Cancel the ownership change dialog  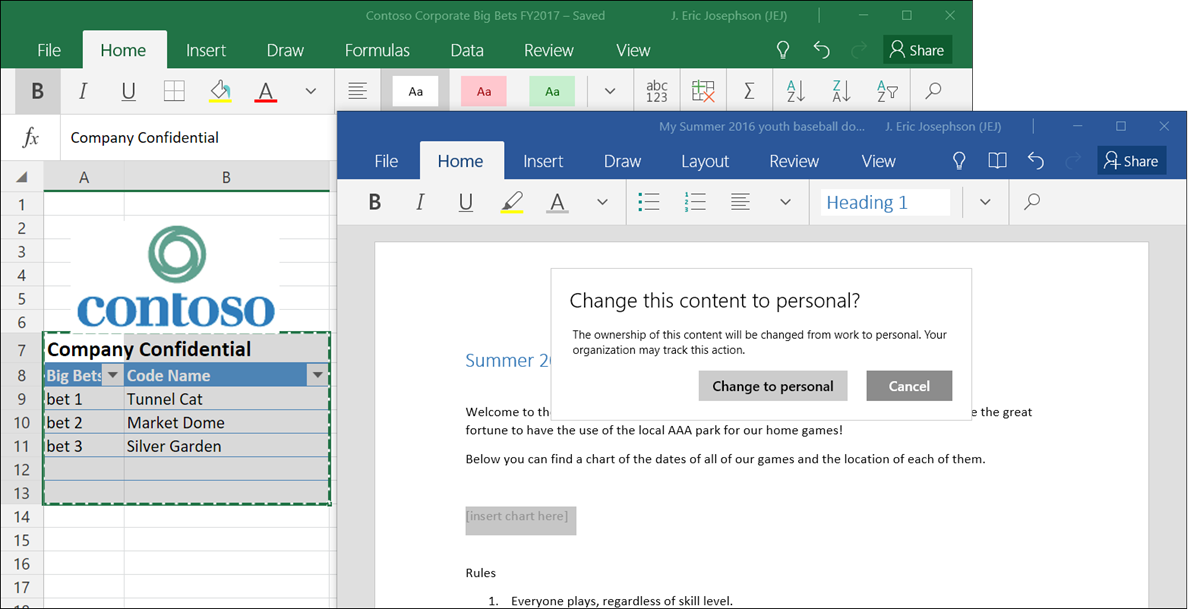(909, 385)
